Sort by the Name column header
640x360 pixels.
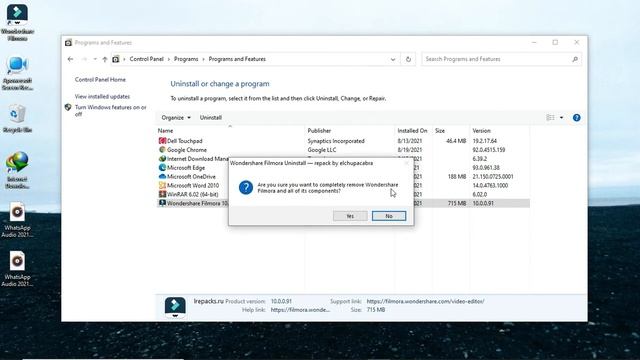pyautogui.click(x=165, y=131)
